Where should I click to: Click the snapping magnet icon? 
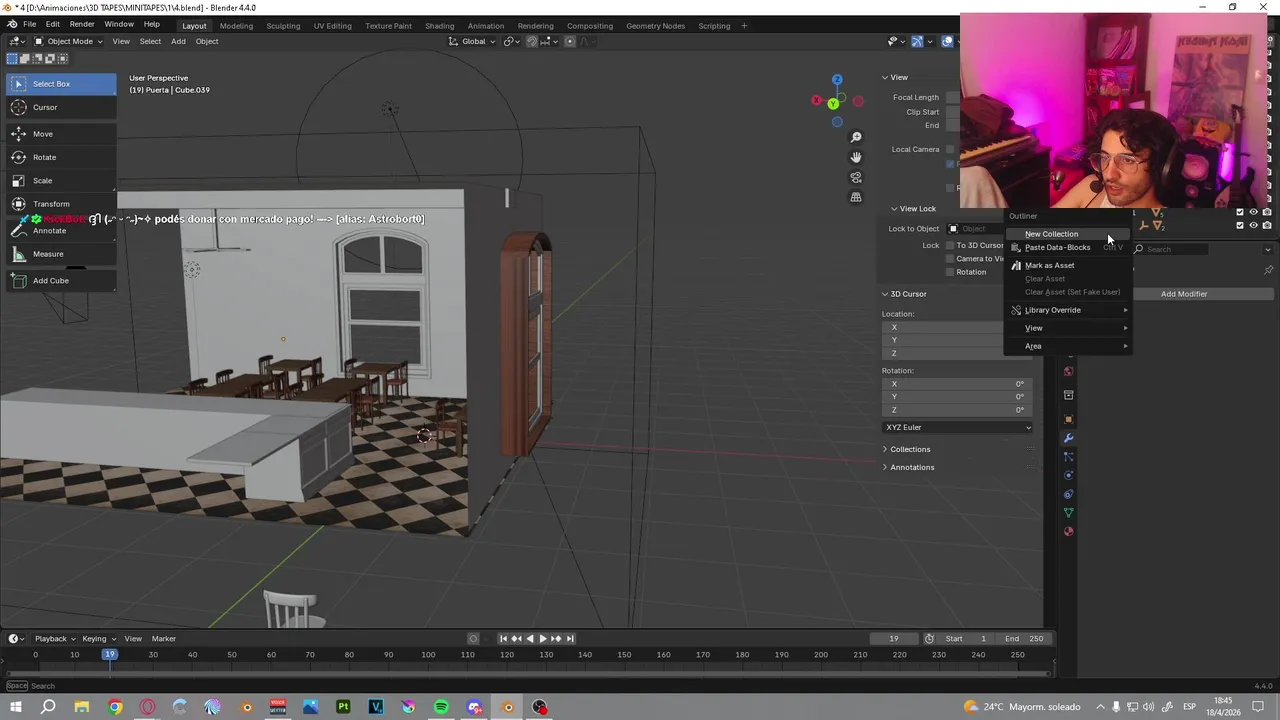tap(532, 41)
